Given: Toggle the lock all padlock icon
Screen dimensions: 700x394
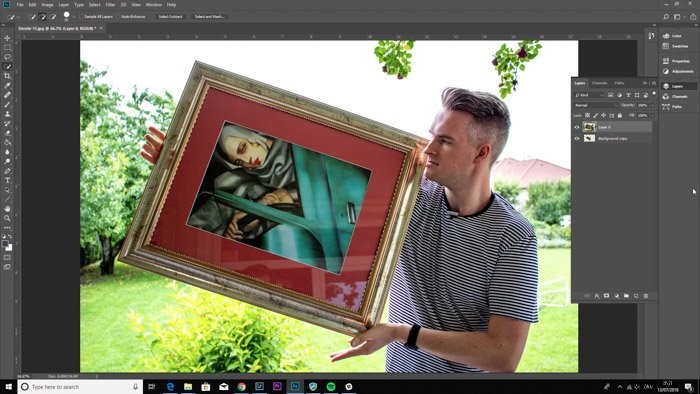Looking at the screenshot, I should click(x=620, y=116).
